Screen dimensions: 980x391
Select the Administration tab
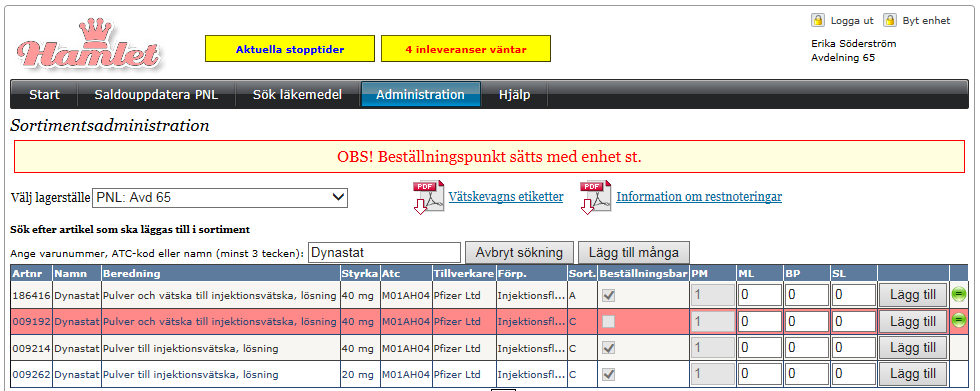(421, 95)
